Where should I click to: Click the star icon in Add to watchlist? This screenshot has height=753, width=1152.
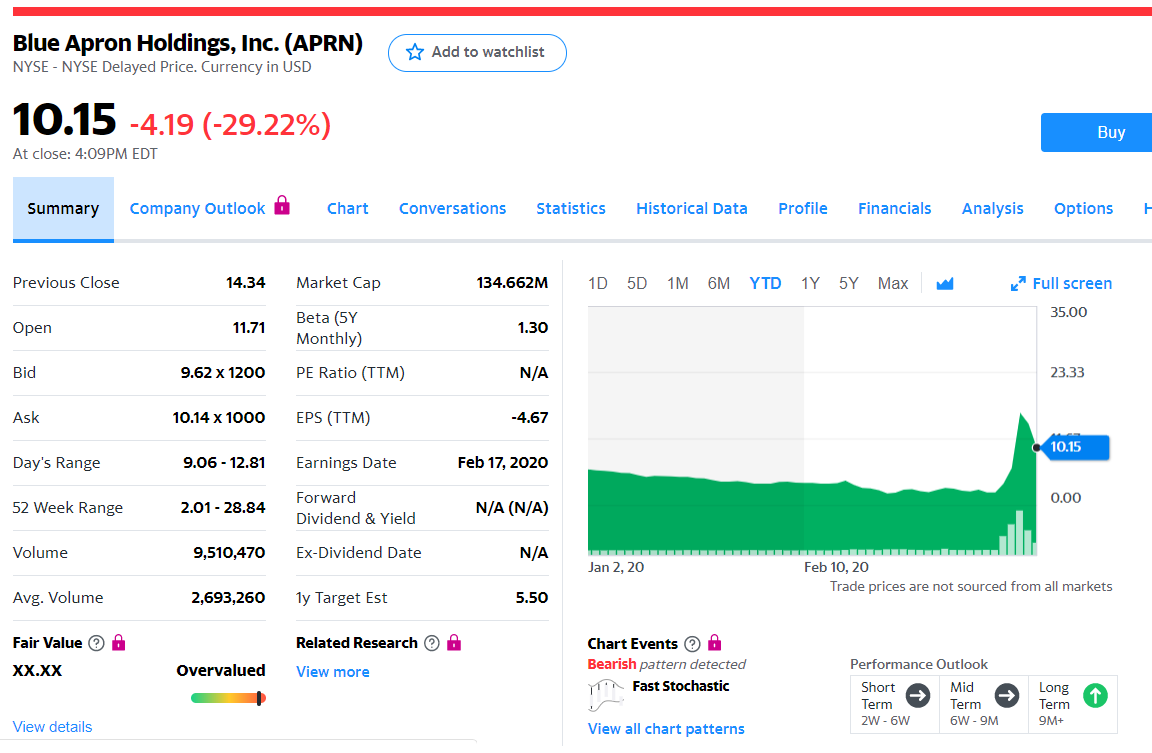(415, 52)
